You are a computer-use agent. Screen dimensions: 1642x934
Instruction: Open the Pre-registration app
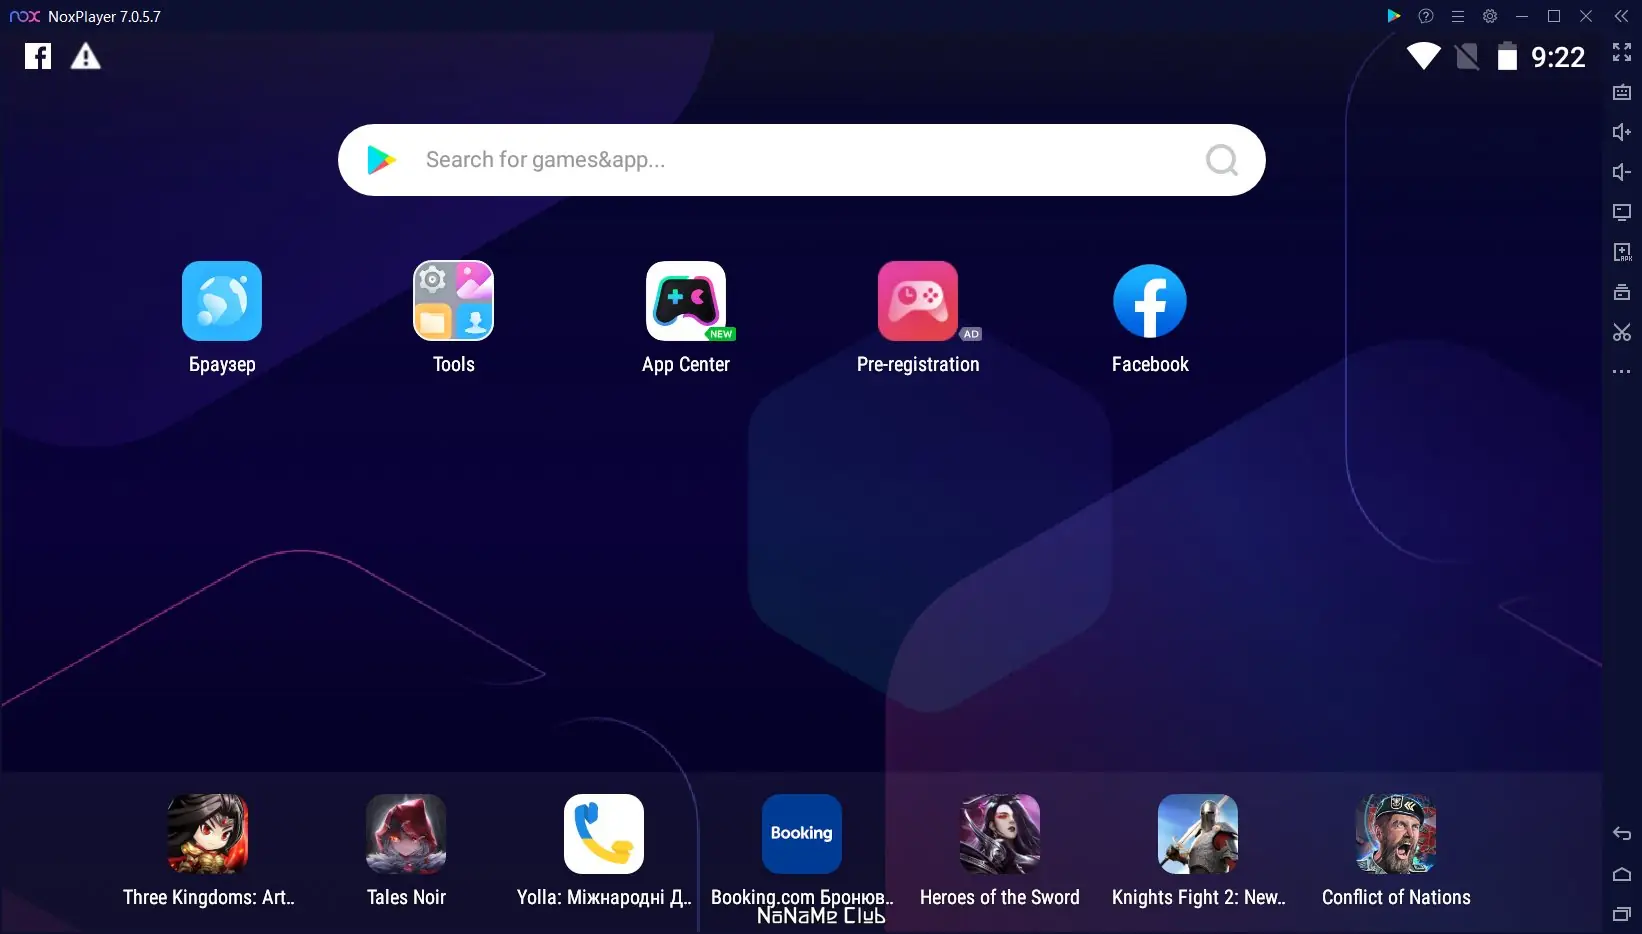[x=918, y=301]
